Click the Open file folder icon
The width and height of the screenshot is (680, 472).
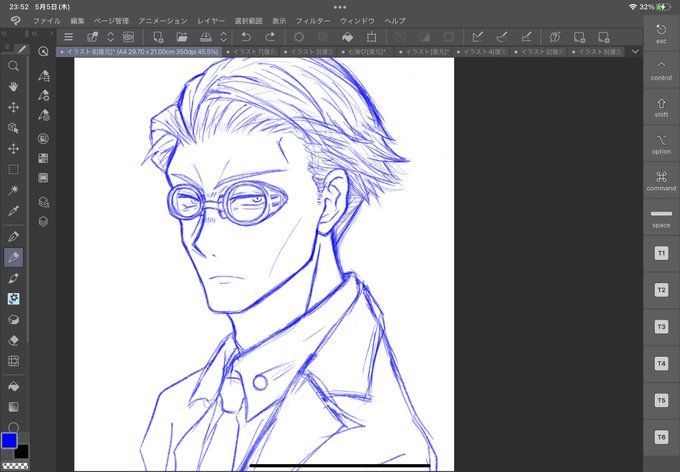(x=182, y=37)
